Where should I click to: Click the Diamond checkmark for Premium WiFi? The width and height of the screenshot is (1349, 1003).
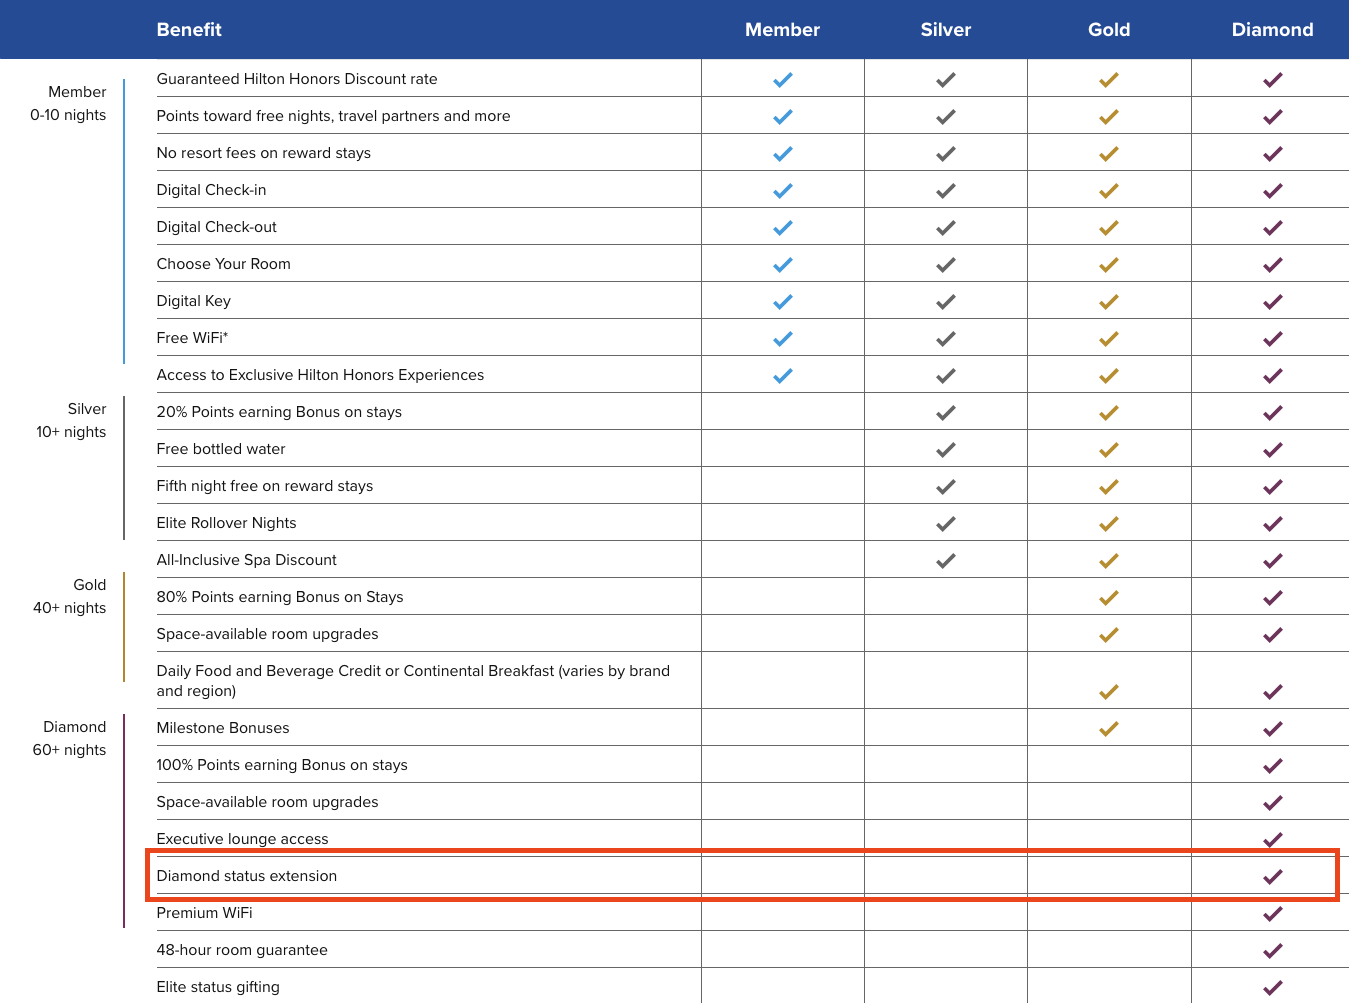coord(1272,914)
